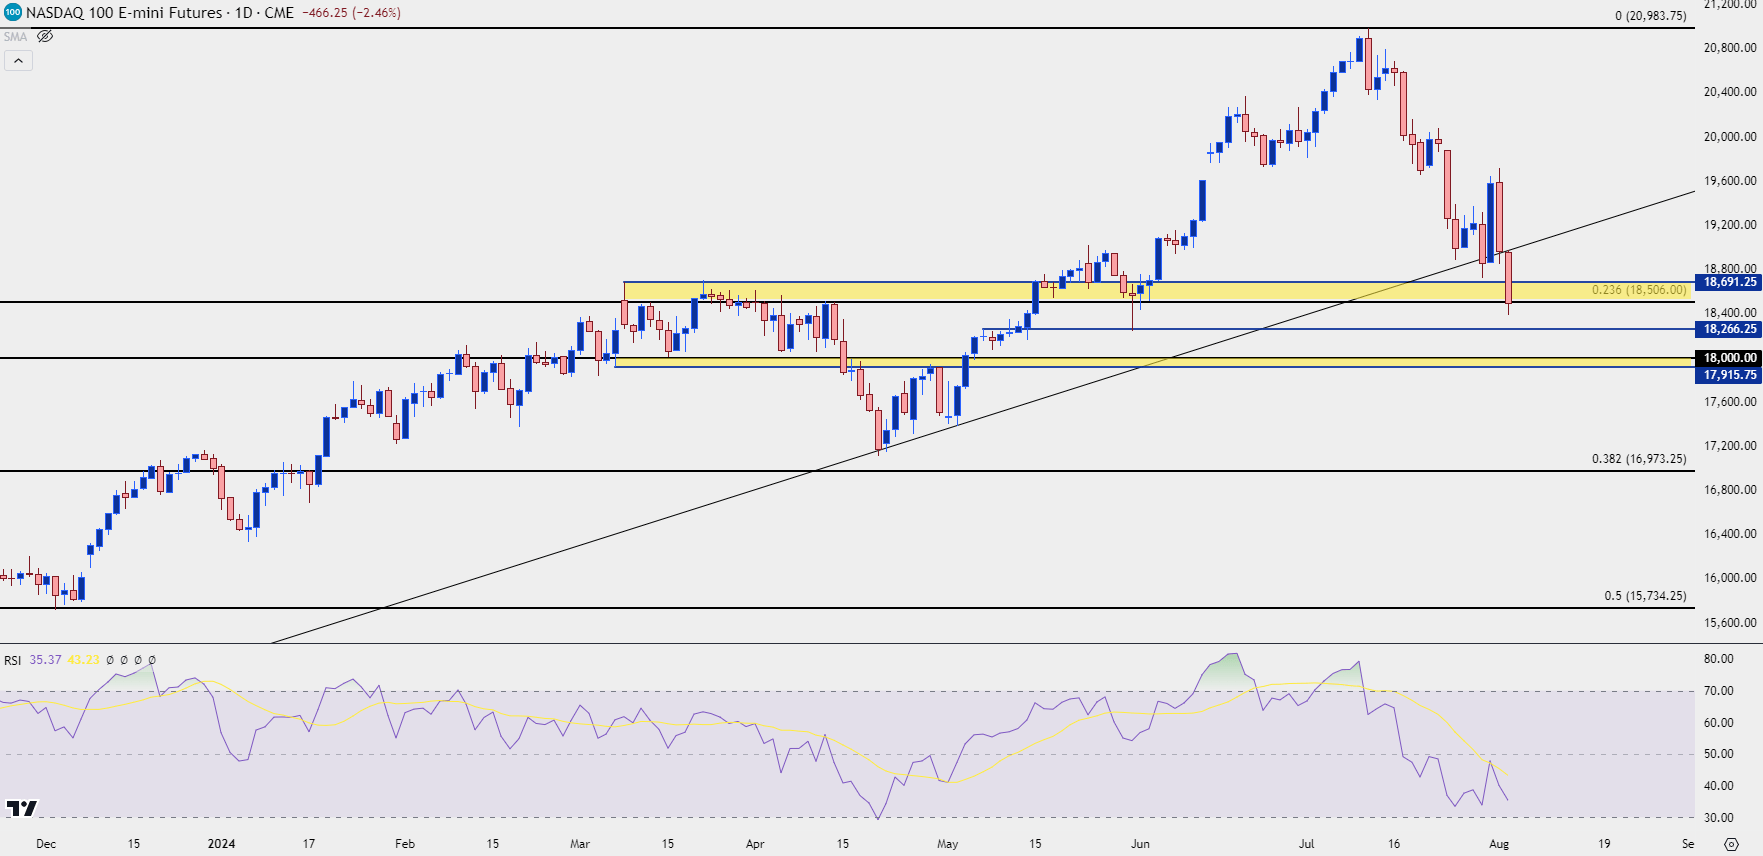Click the May label on time axis
This screenshot has width=1763, height=856.
pos(947,844)
